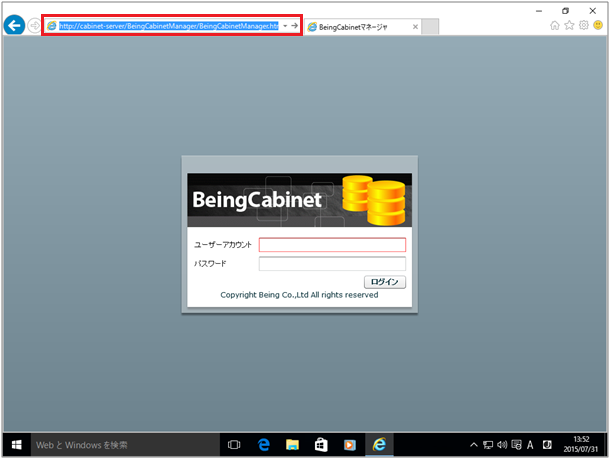Open the Windows Start menu
Screen dimensions: 611x459
pos(16,445)
